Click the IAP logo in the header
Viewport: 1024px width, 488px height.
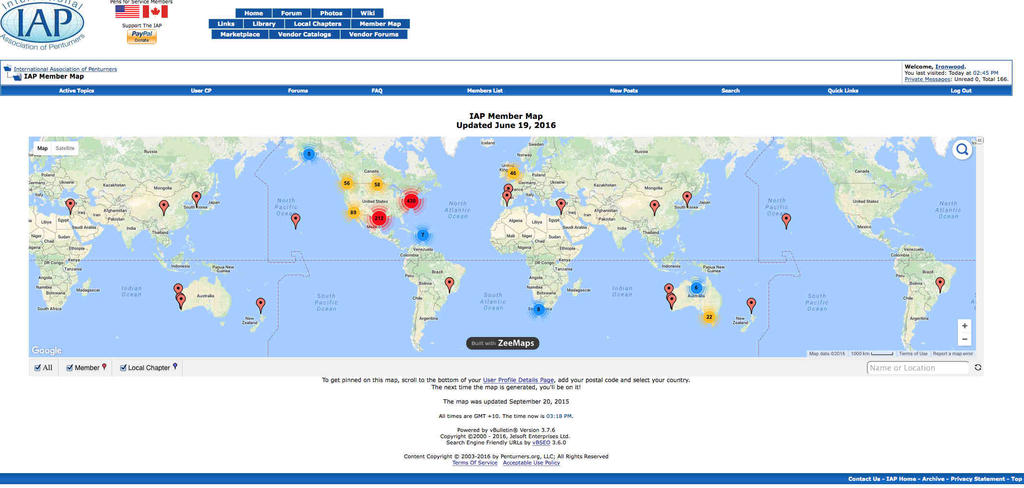[x=41, y=25]
